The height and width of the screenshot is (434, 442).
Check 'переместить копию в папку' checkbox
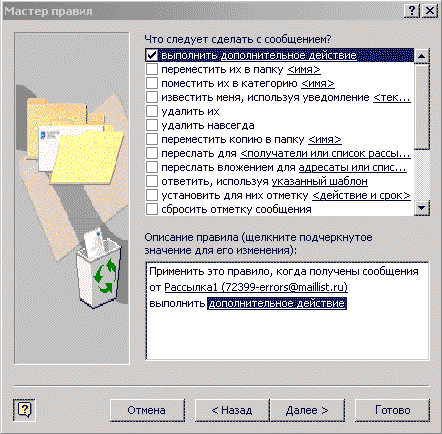click(152, 139)
